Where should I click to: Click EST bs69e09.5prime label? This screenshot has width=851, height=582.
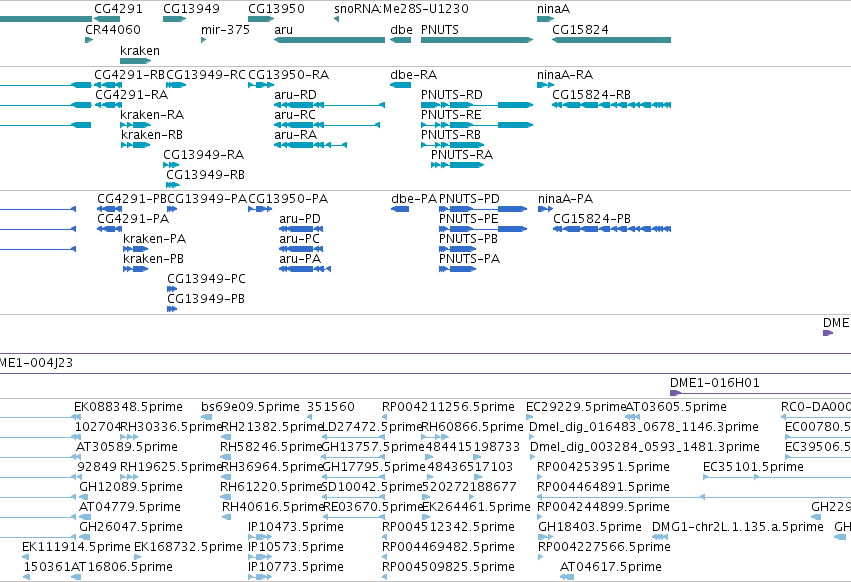tap(250, 407)
